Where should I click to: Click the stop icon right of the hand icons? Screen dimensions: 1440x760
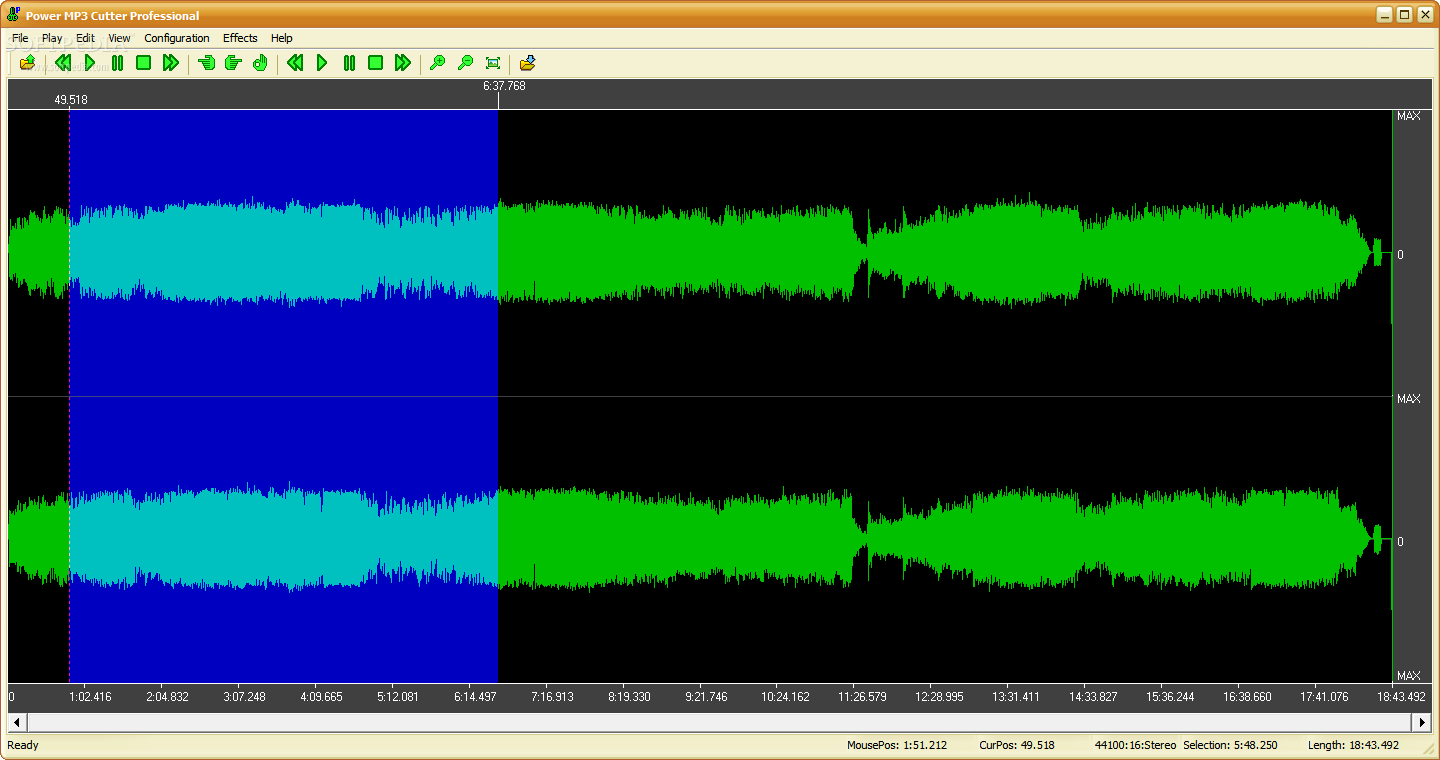point(375,63)
